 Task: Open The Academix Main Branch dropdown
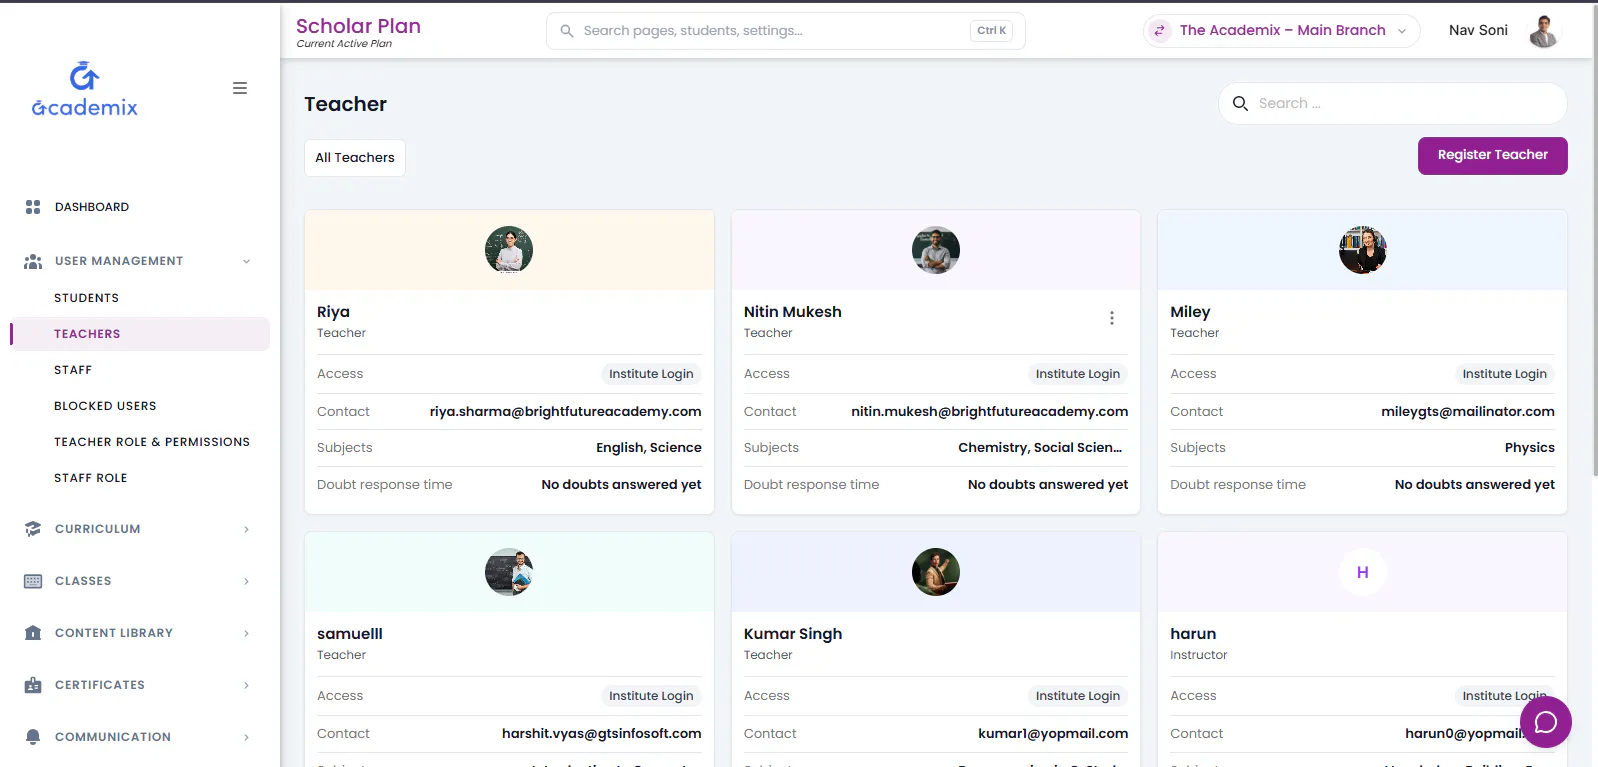[x=1281, y=31]
